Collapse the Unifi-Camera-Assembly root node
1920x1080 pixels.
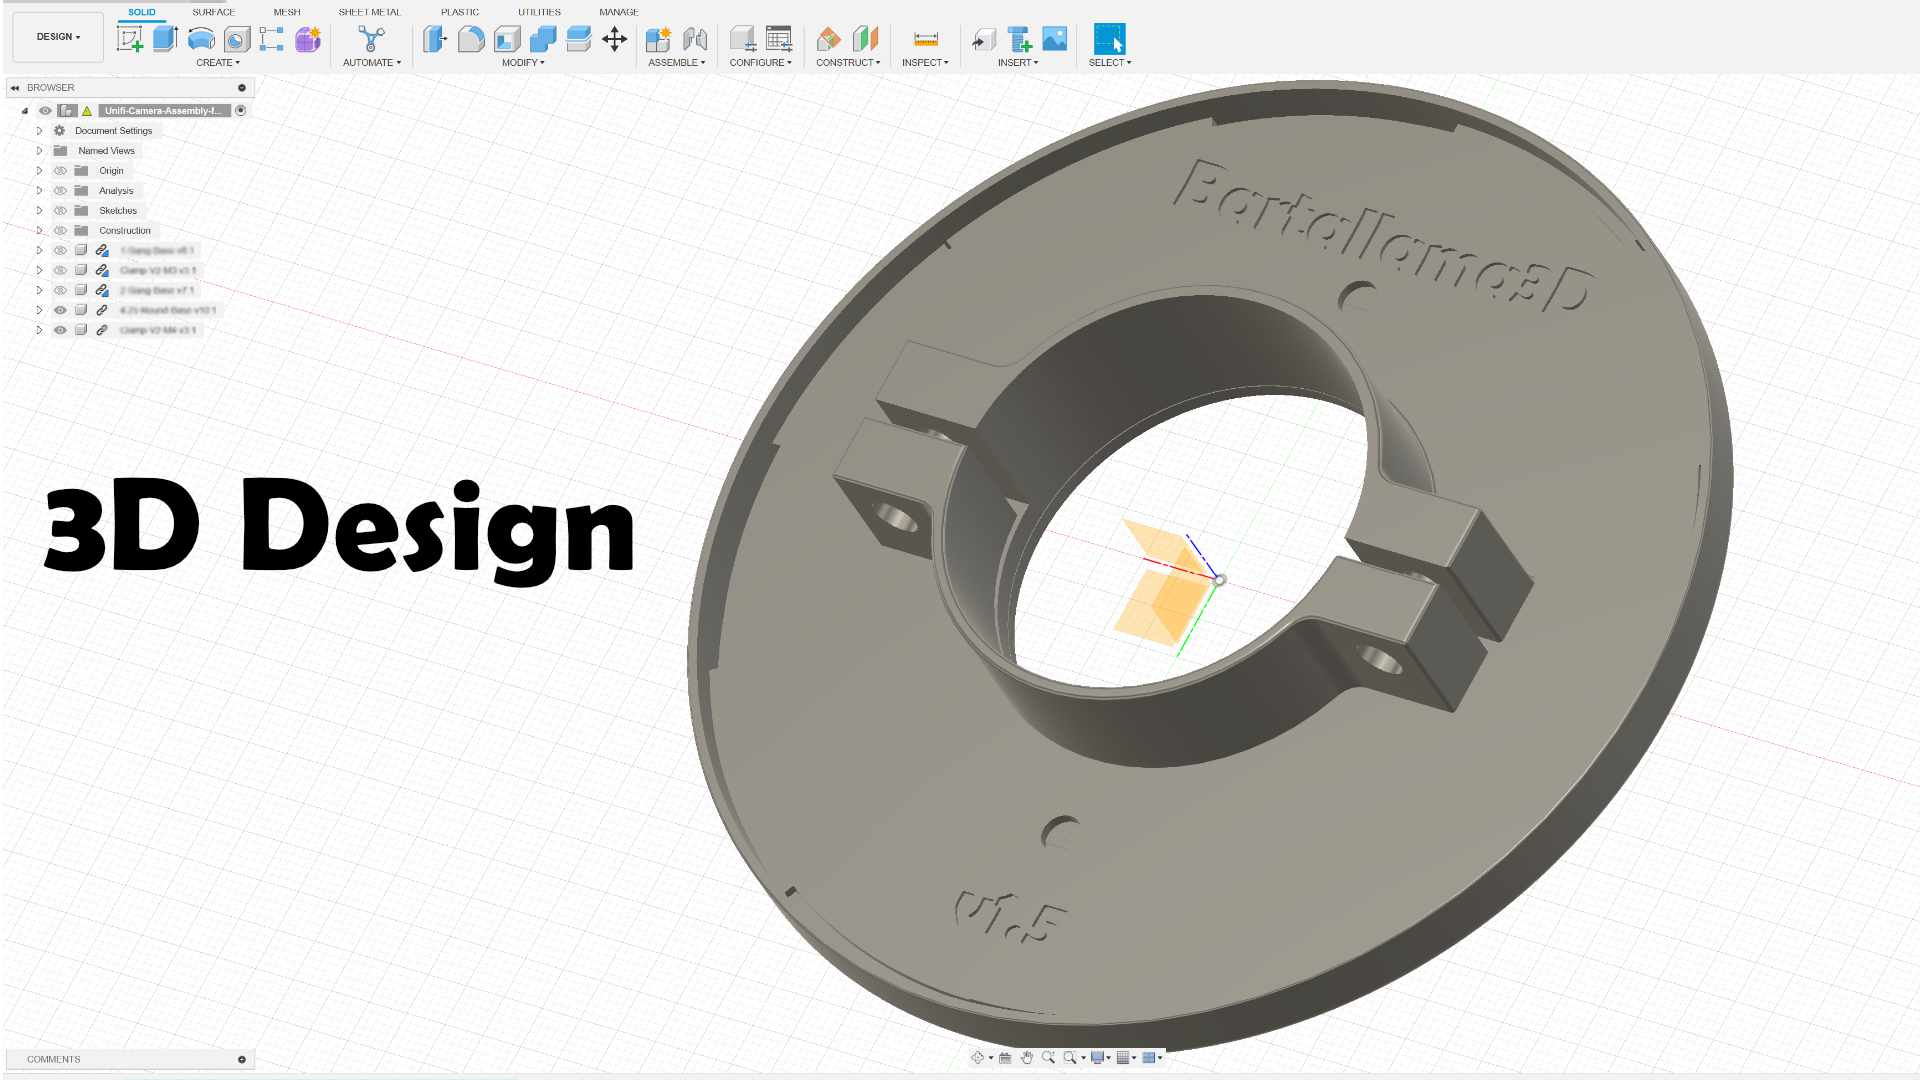[x=25, y=111]
